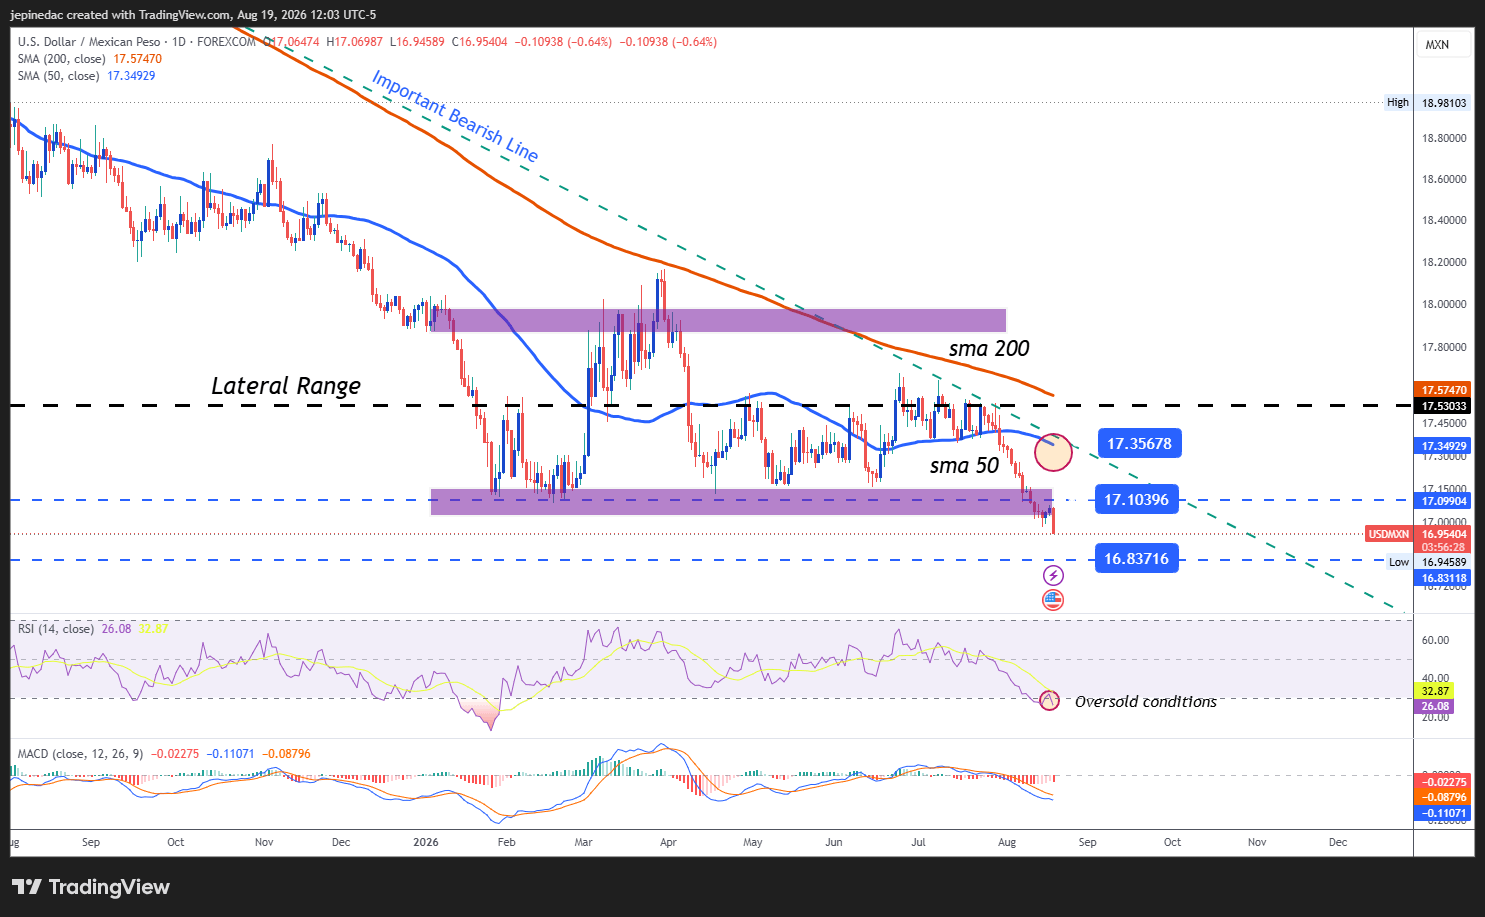Click the Apr label on time axis
Screen dimensions: 1485x917
pos(669,842)
